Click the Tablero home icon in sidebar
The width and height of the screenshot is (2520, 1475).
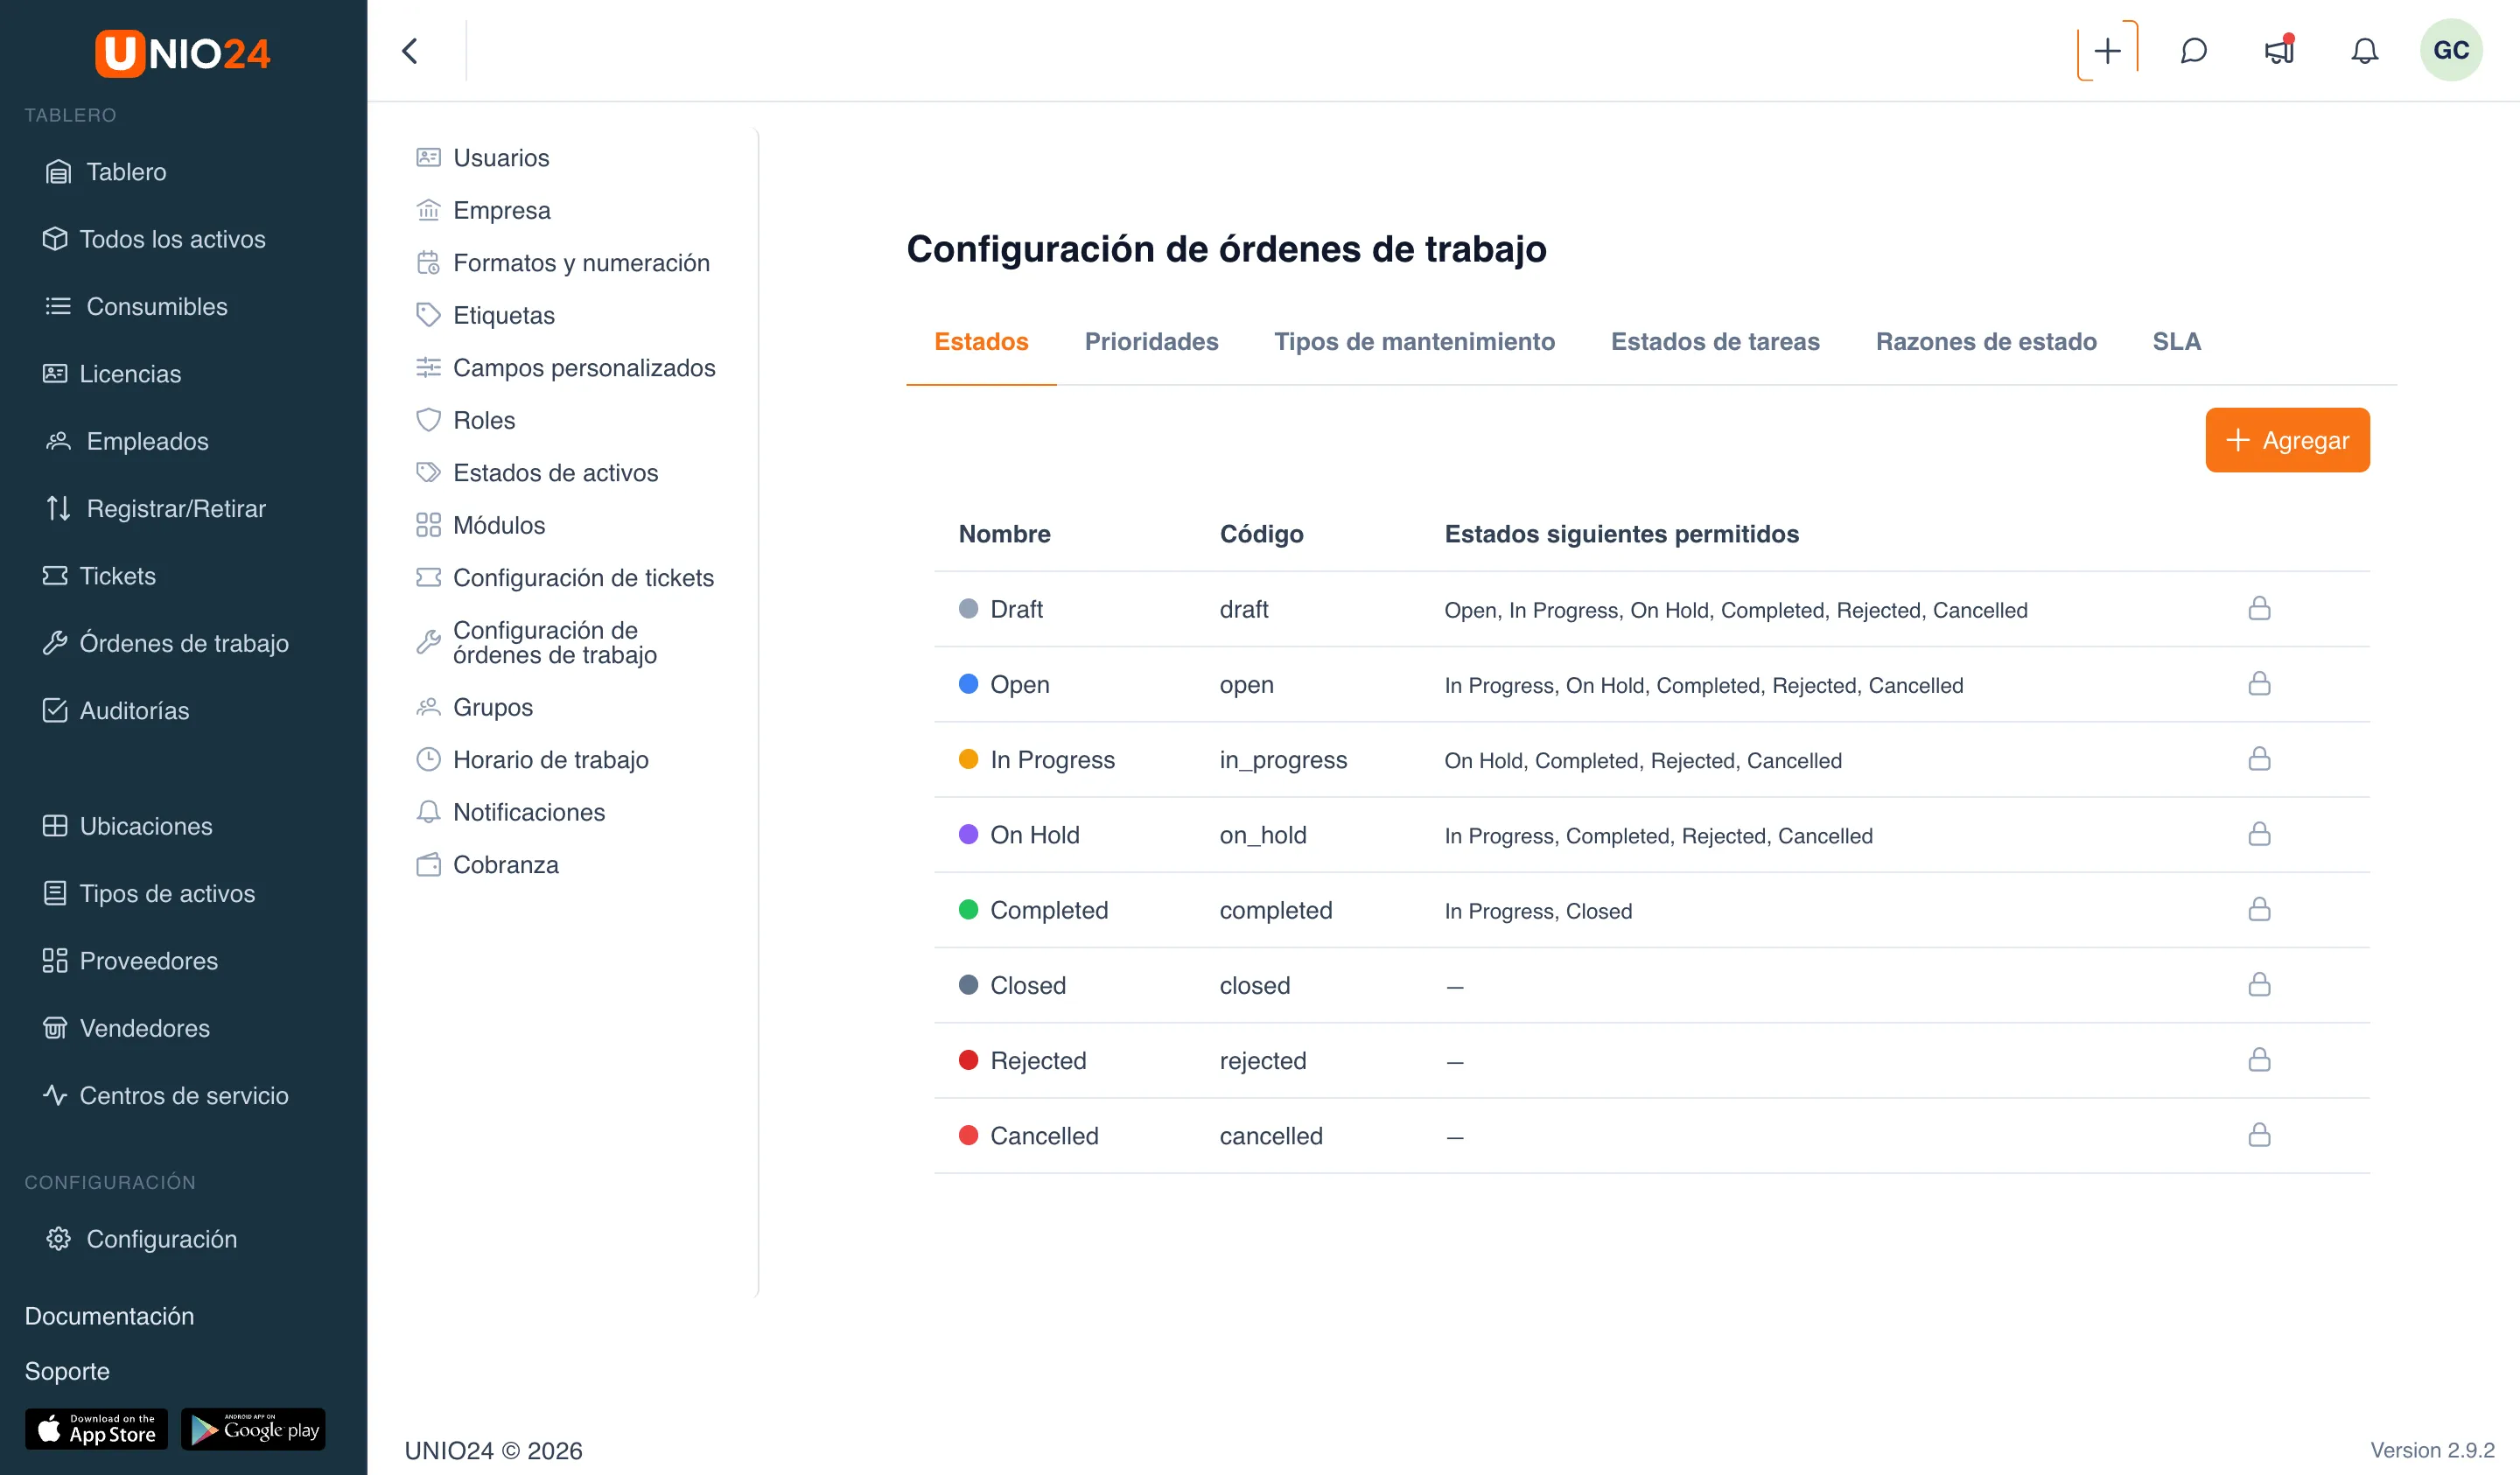(x=58, y=172)
